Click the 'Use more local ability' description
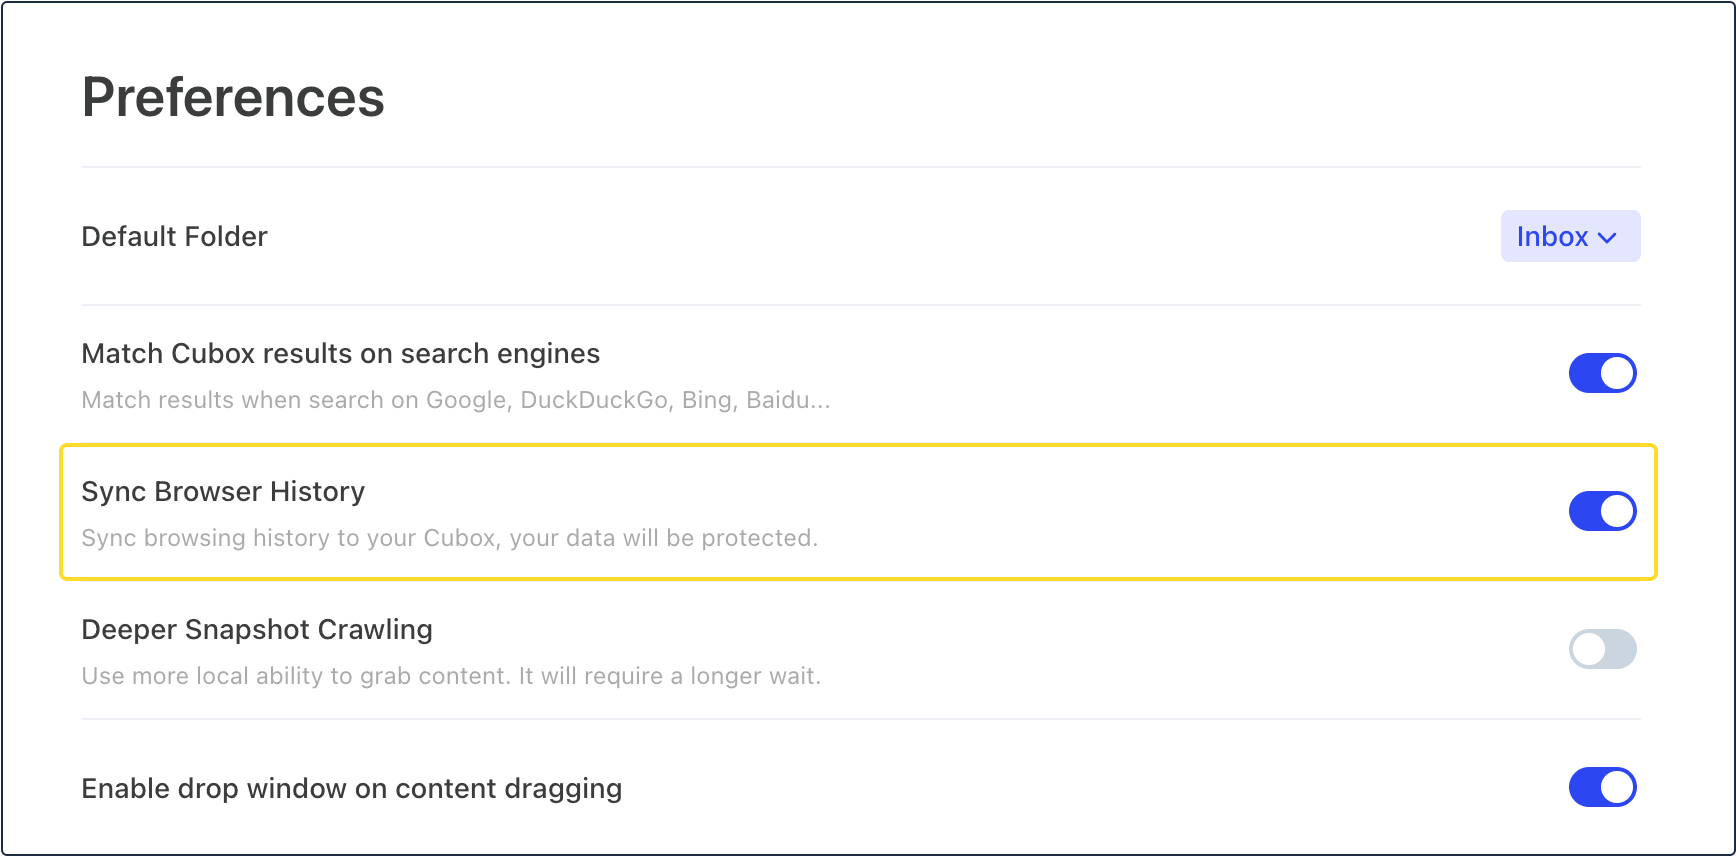The height and width of the screenshot is (856, 1736). pyautogui.click(x=451, y=676)
